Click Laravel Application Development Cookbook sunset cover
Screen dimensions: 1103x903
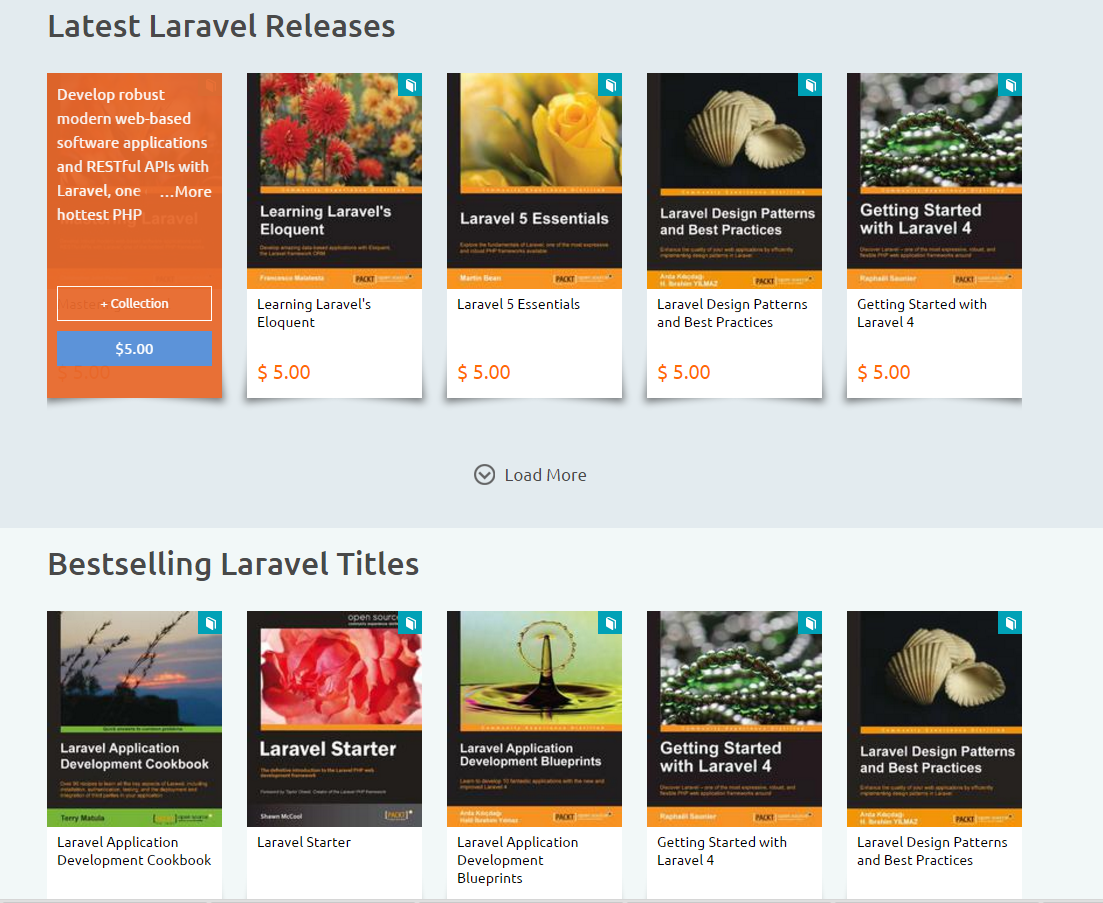(134, 719)
